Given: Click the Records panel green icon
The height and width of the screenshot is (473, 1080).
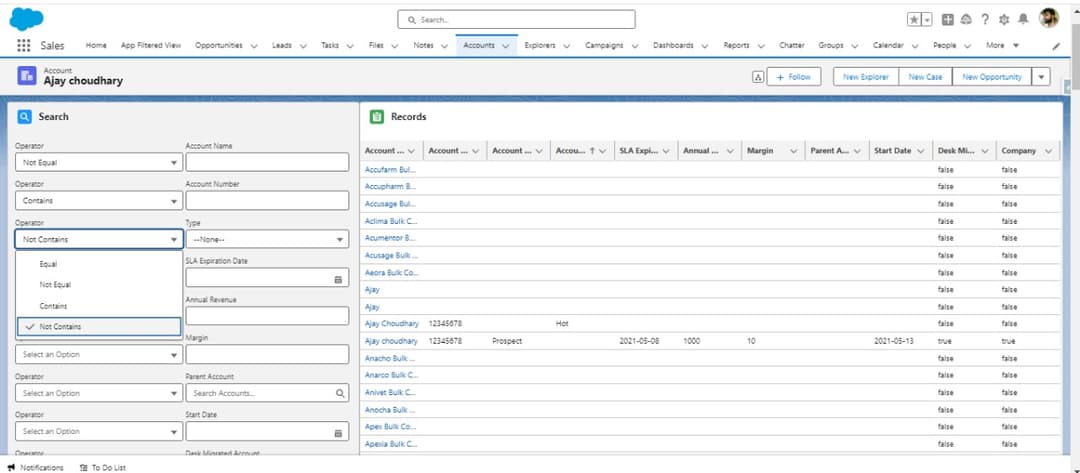Looking at the screenshot, I should pos(376,116).
